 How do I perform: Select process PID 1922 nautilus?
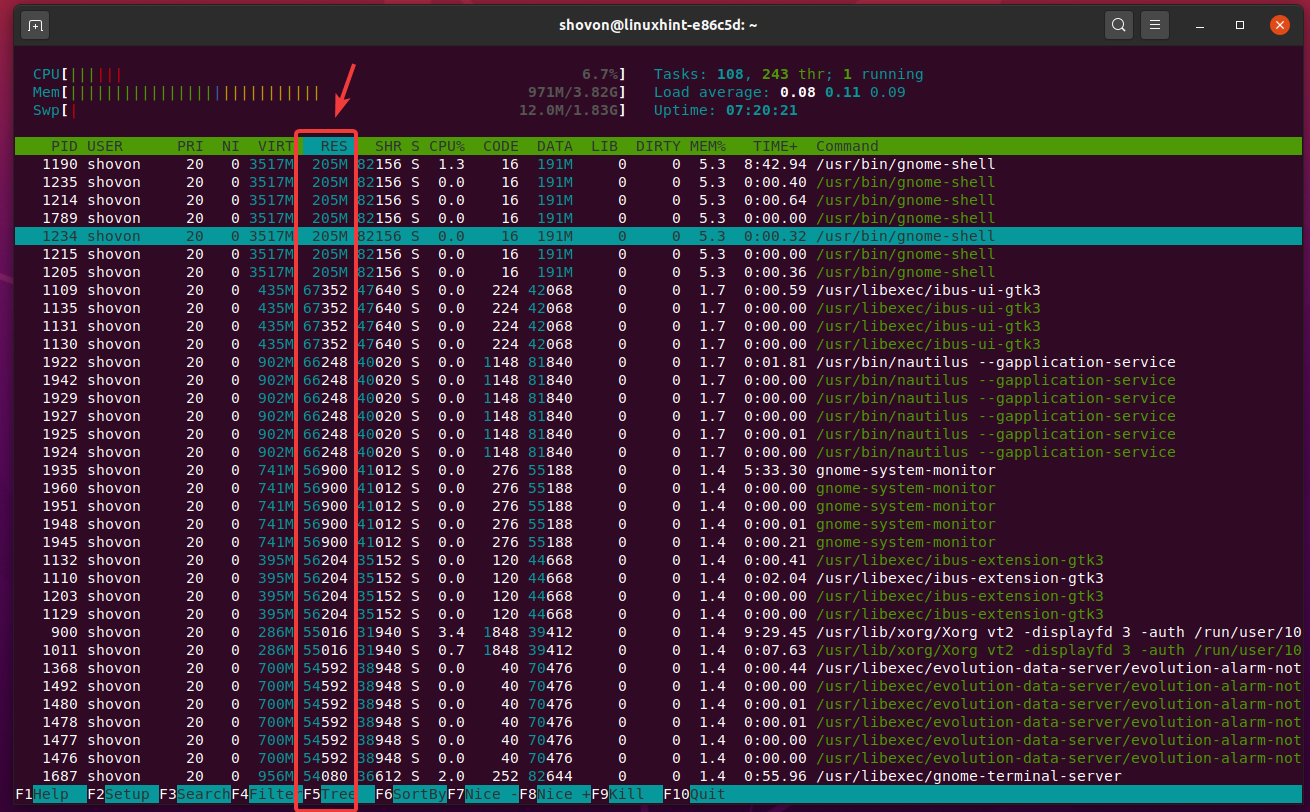[x=658, y=362]
